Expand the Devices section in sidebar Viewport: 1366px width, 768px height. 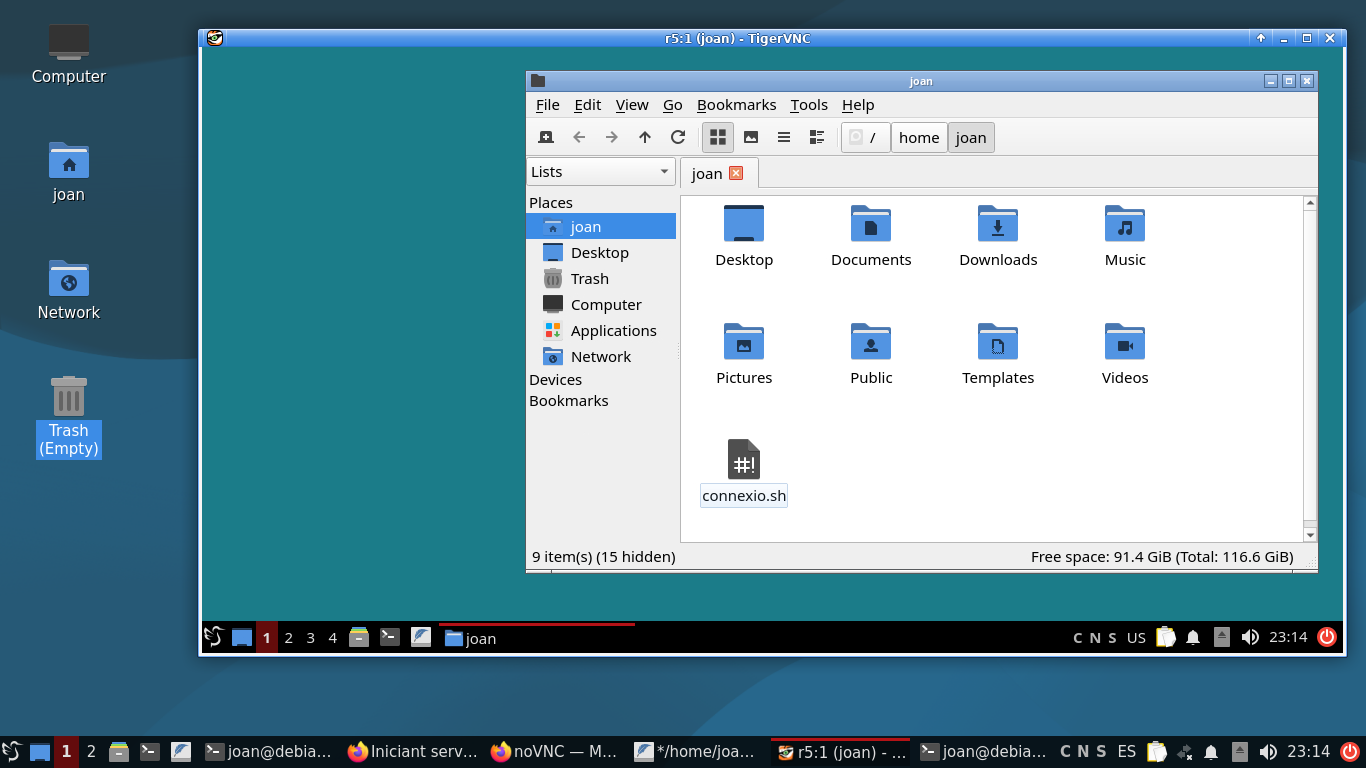(x=556, y=380)
